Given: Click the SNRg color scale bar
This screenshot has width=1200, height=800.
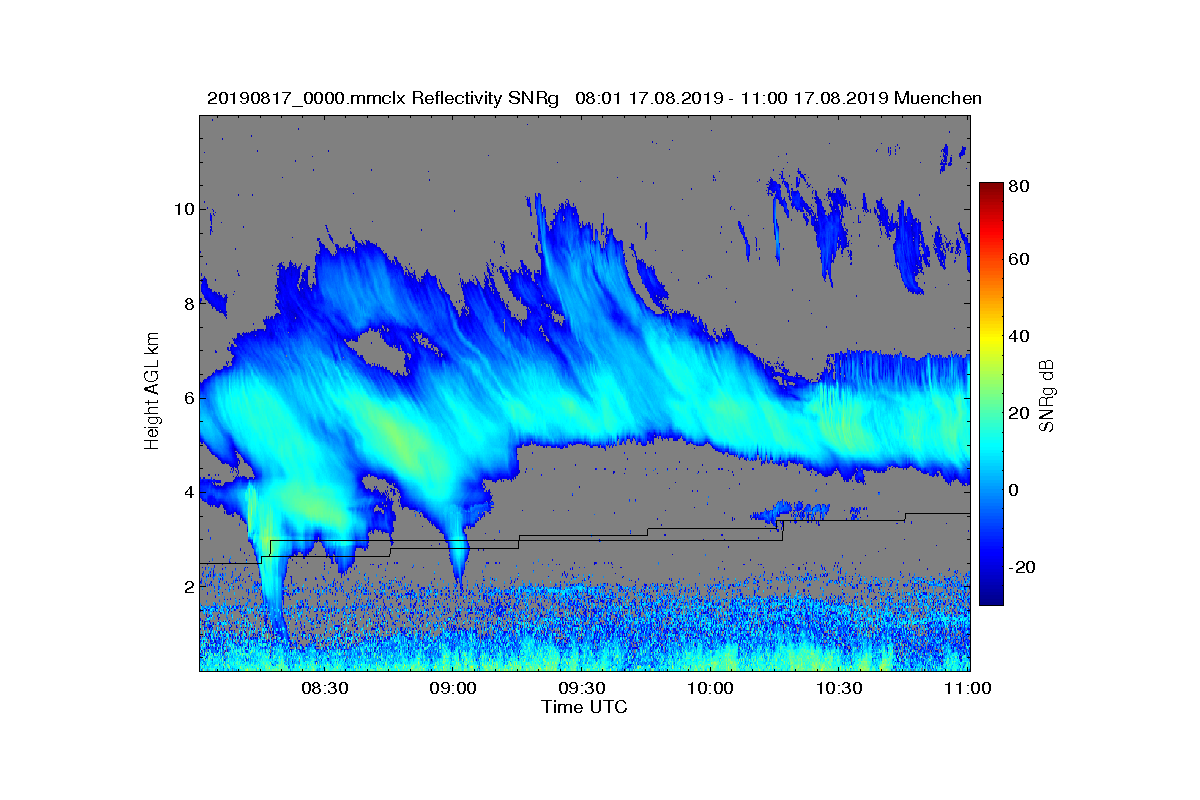Looking at the screenshot, I should pos(991,394).
